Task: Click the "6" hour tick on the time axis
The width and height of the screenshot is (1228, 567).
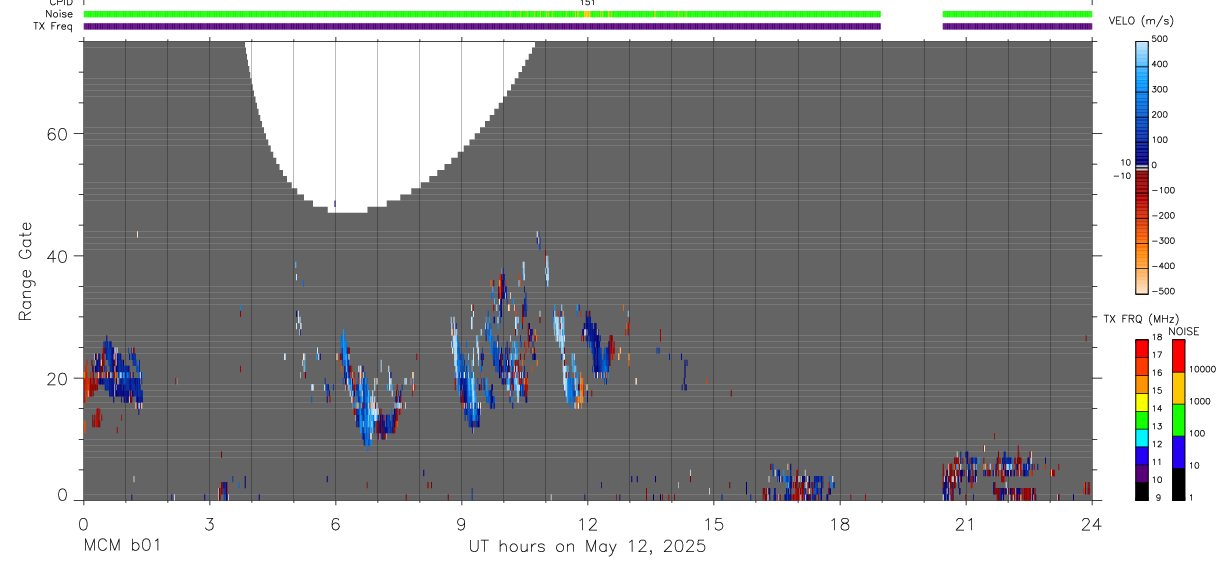Action: click(335, 523)
